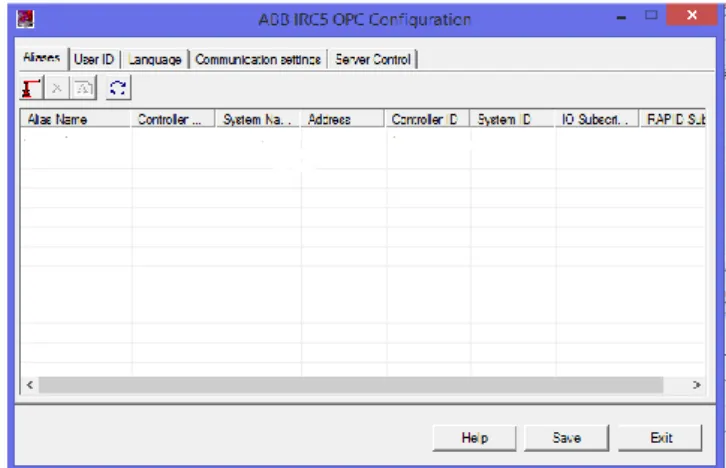This screenshot has height=468, width=726.
Task: Click the delete alias X icon
Action: point(56,88)
